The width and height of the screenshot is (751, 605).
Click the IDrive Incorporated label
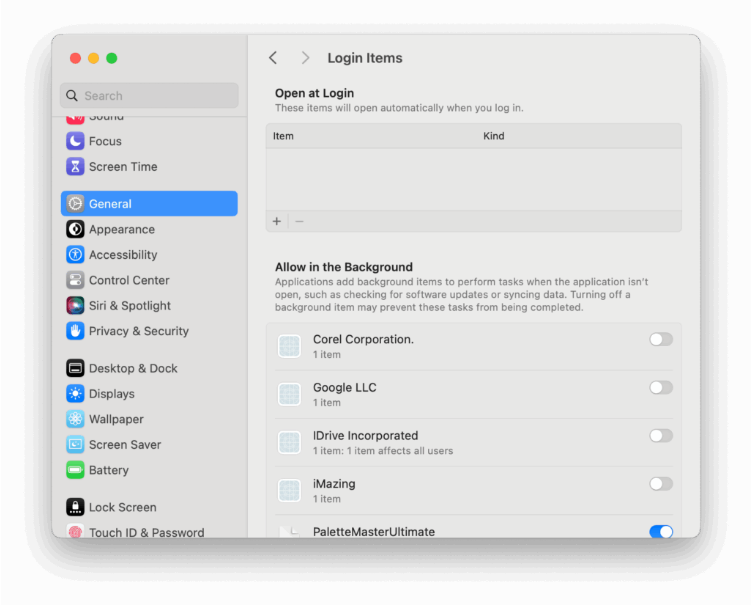point(365,436)
